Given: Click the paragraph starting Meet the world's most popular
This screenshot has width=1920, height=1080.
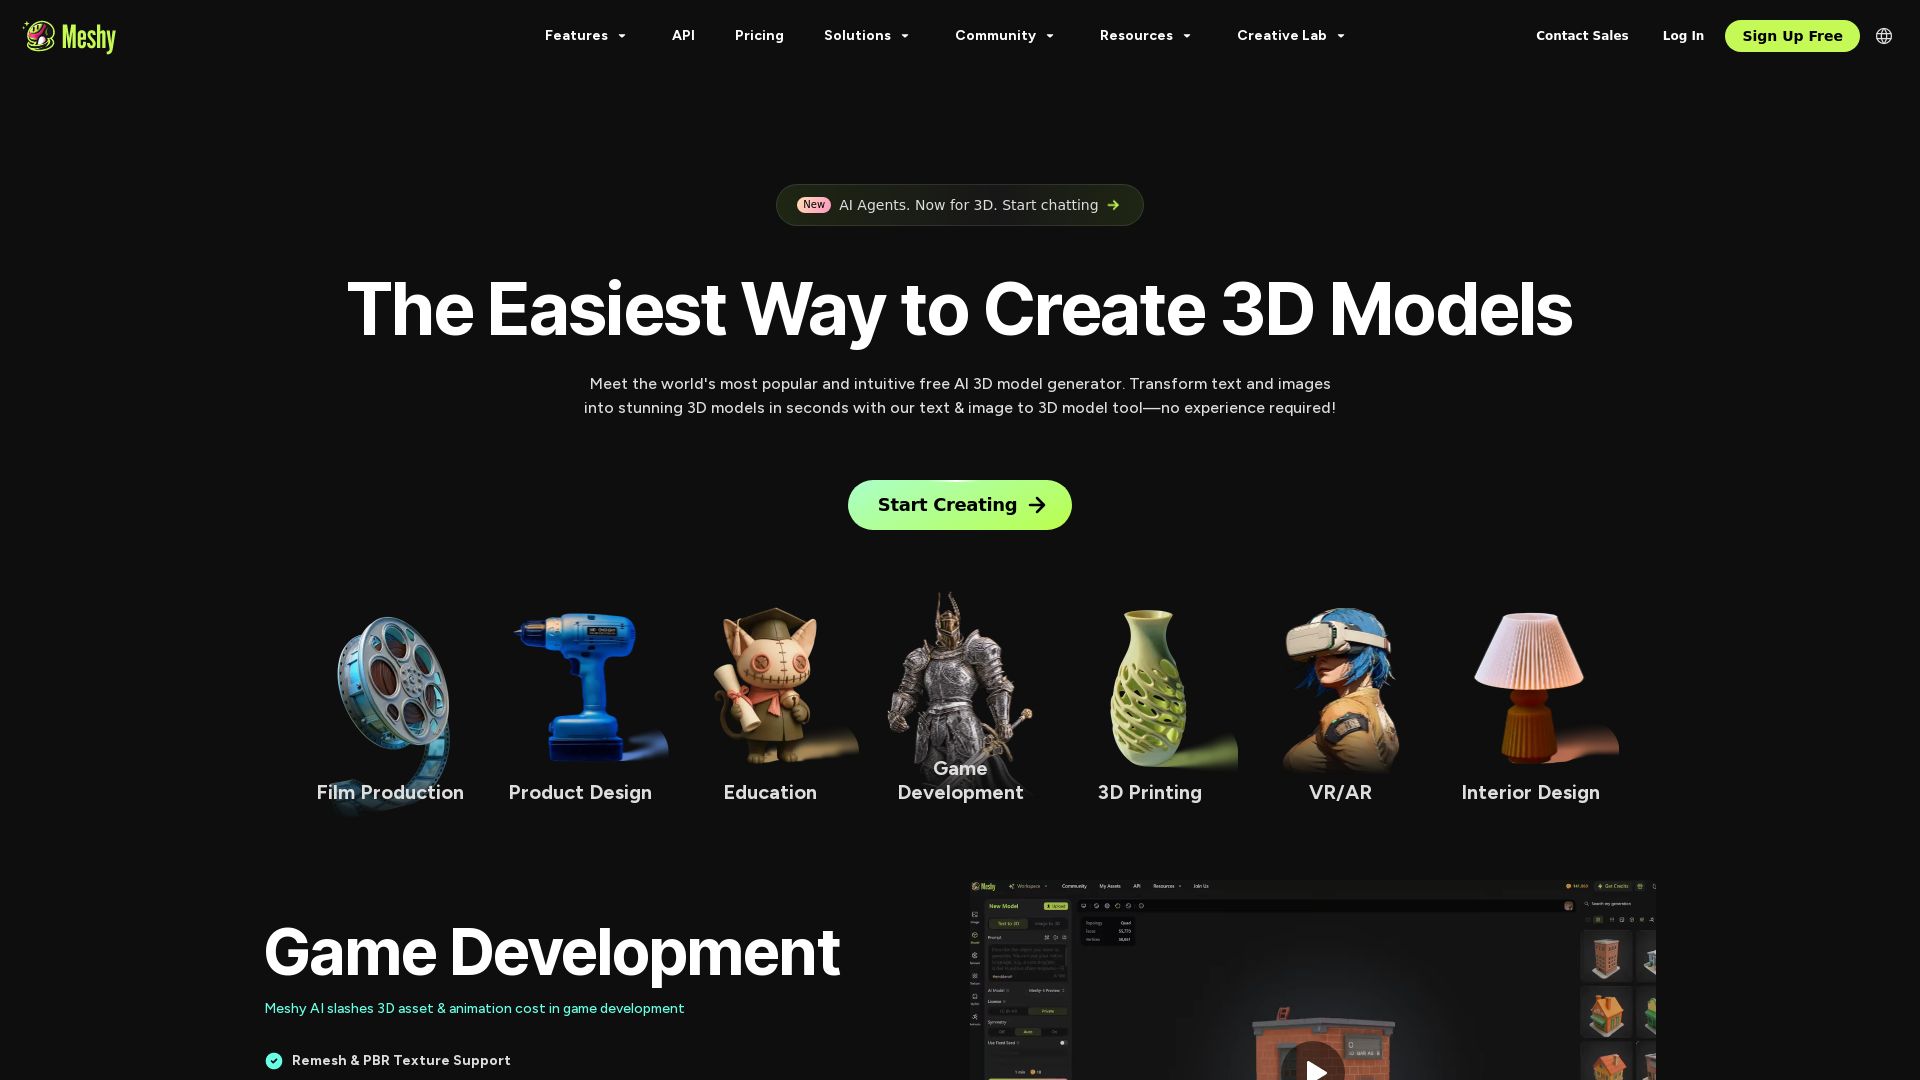Looking at the screenshot, I should [x=960, y=396].
